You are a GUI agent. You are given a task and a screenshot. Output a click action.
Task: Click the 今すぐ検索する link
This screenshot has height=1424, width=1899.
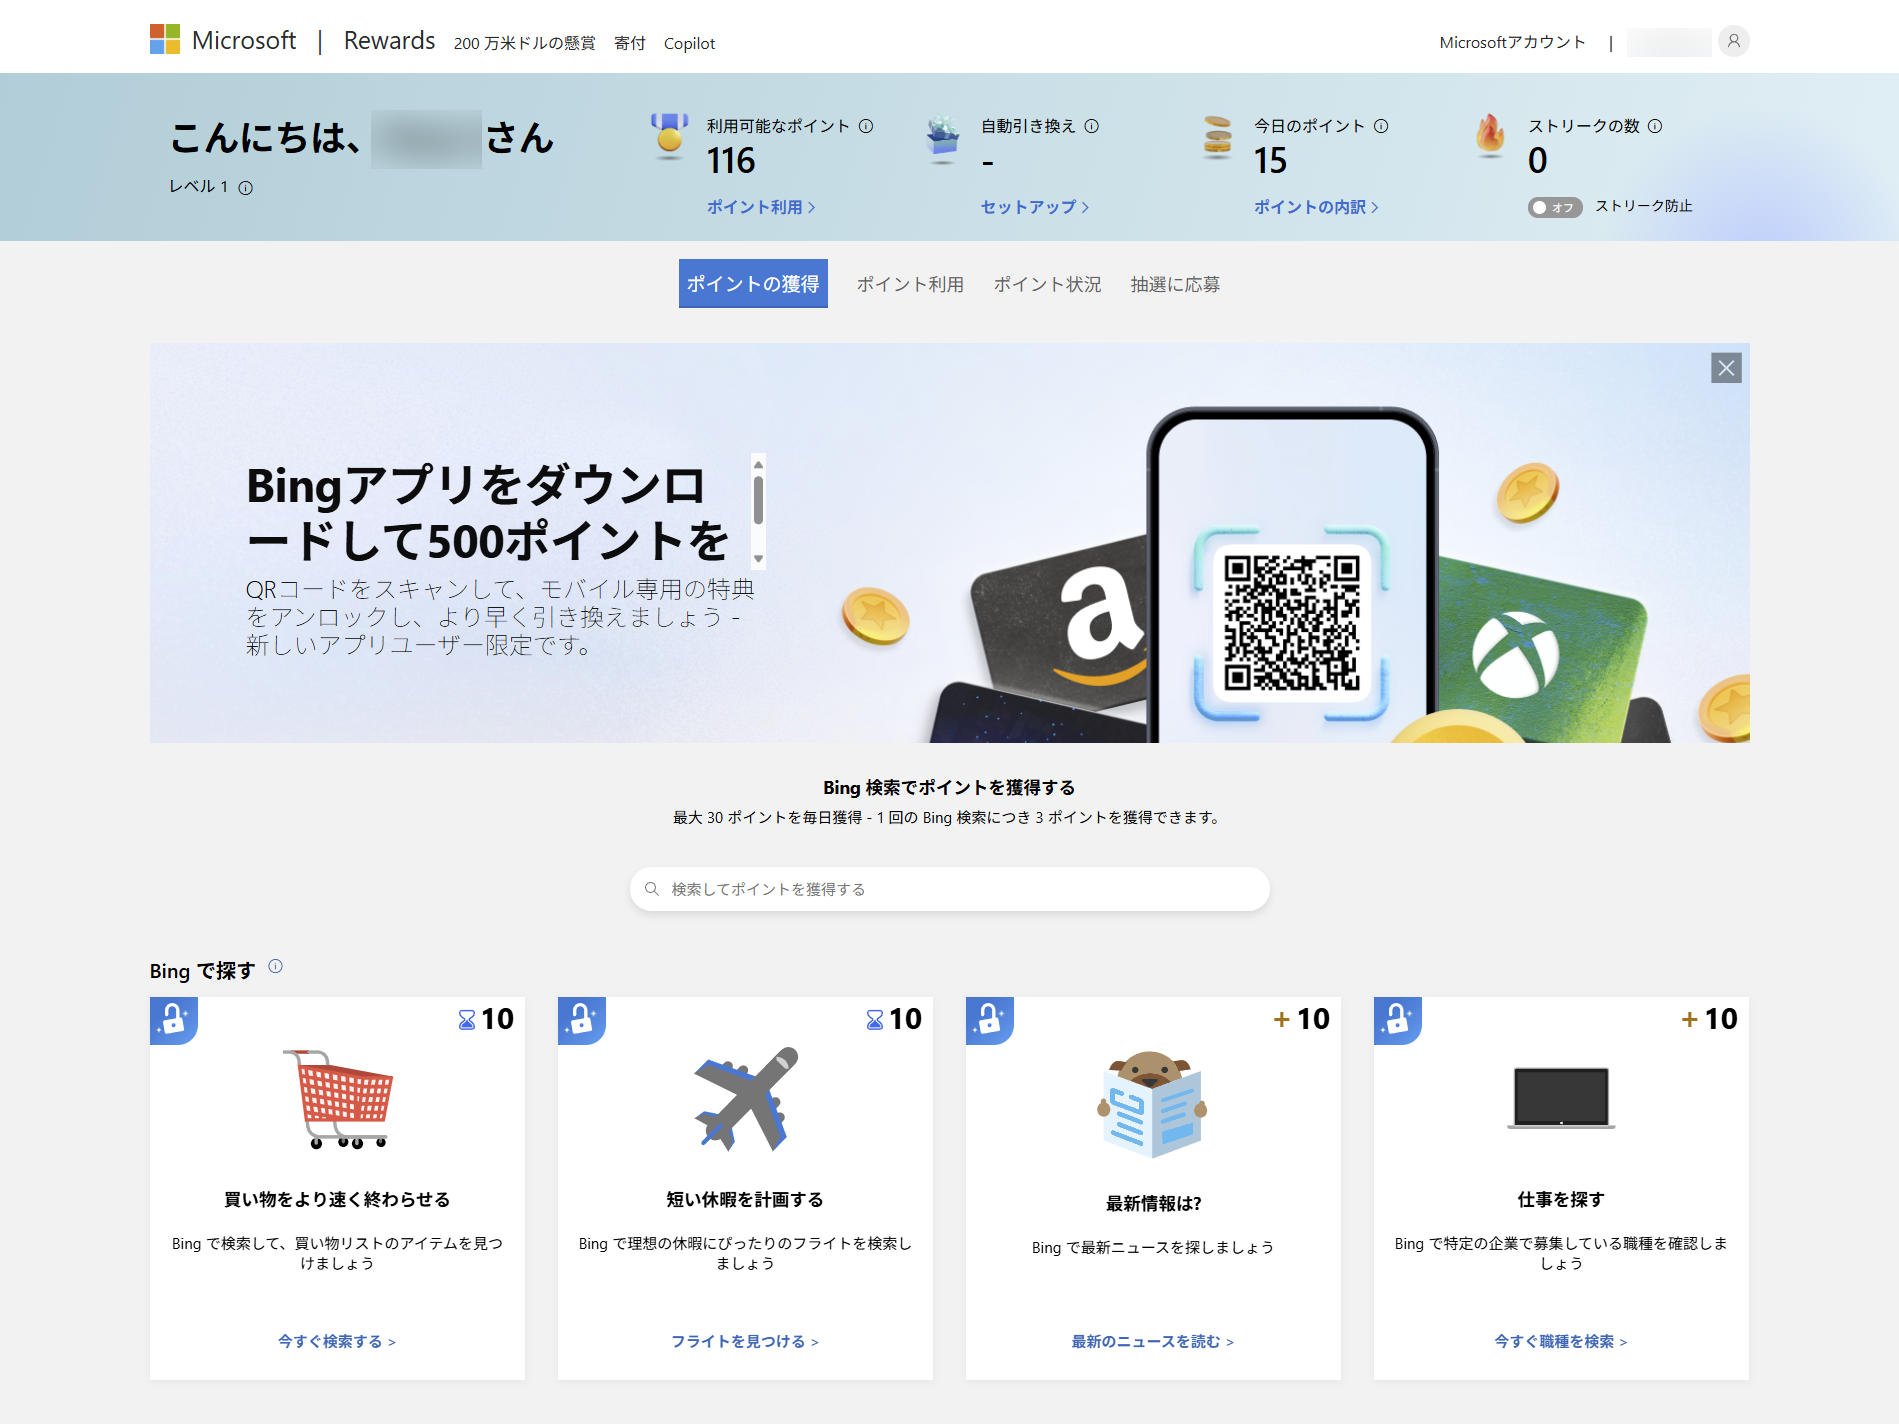click(x=337, y=1341)
